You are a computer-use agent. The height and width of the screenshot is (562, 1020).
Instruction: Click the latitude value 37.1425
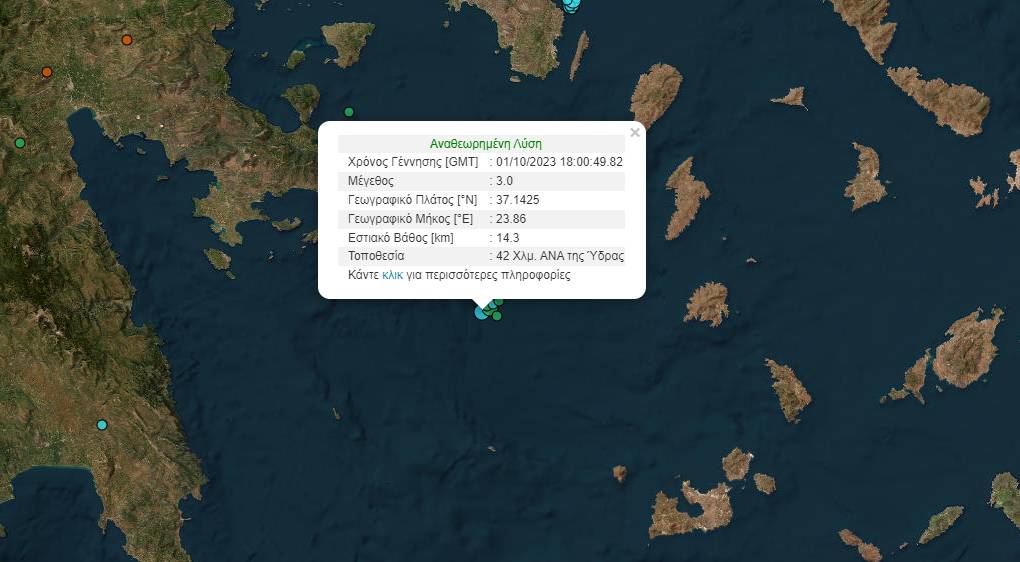point(517,200)
